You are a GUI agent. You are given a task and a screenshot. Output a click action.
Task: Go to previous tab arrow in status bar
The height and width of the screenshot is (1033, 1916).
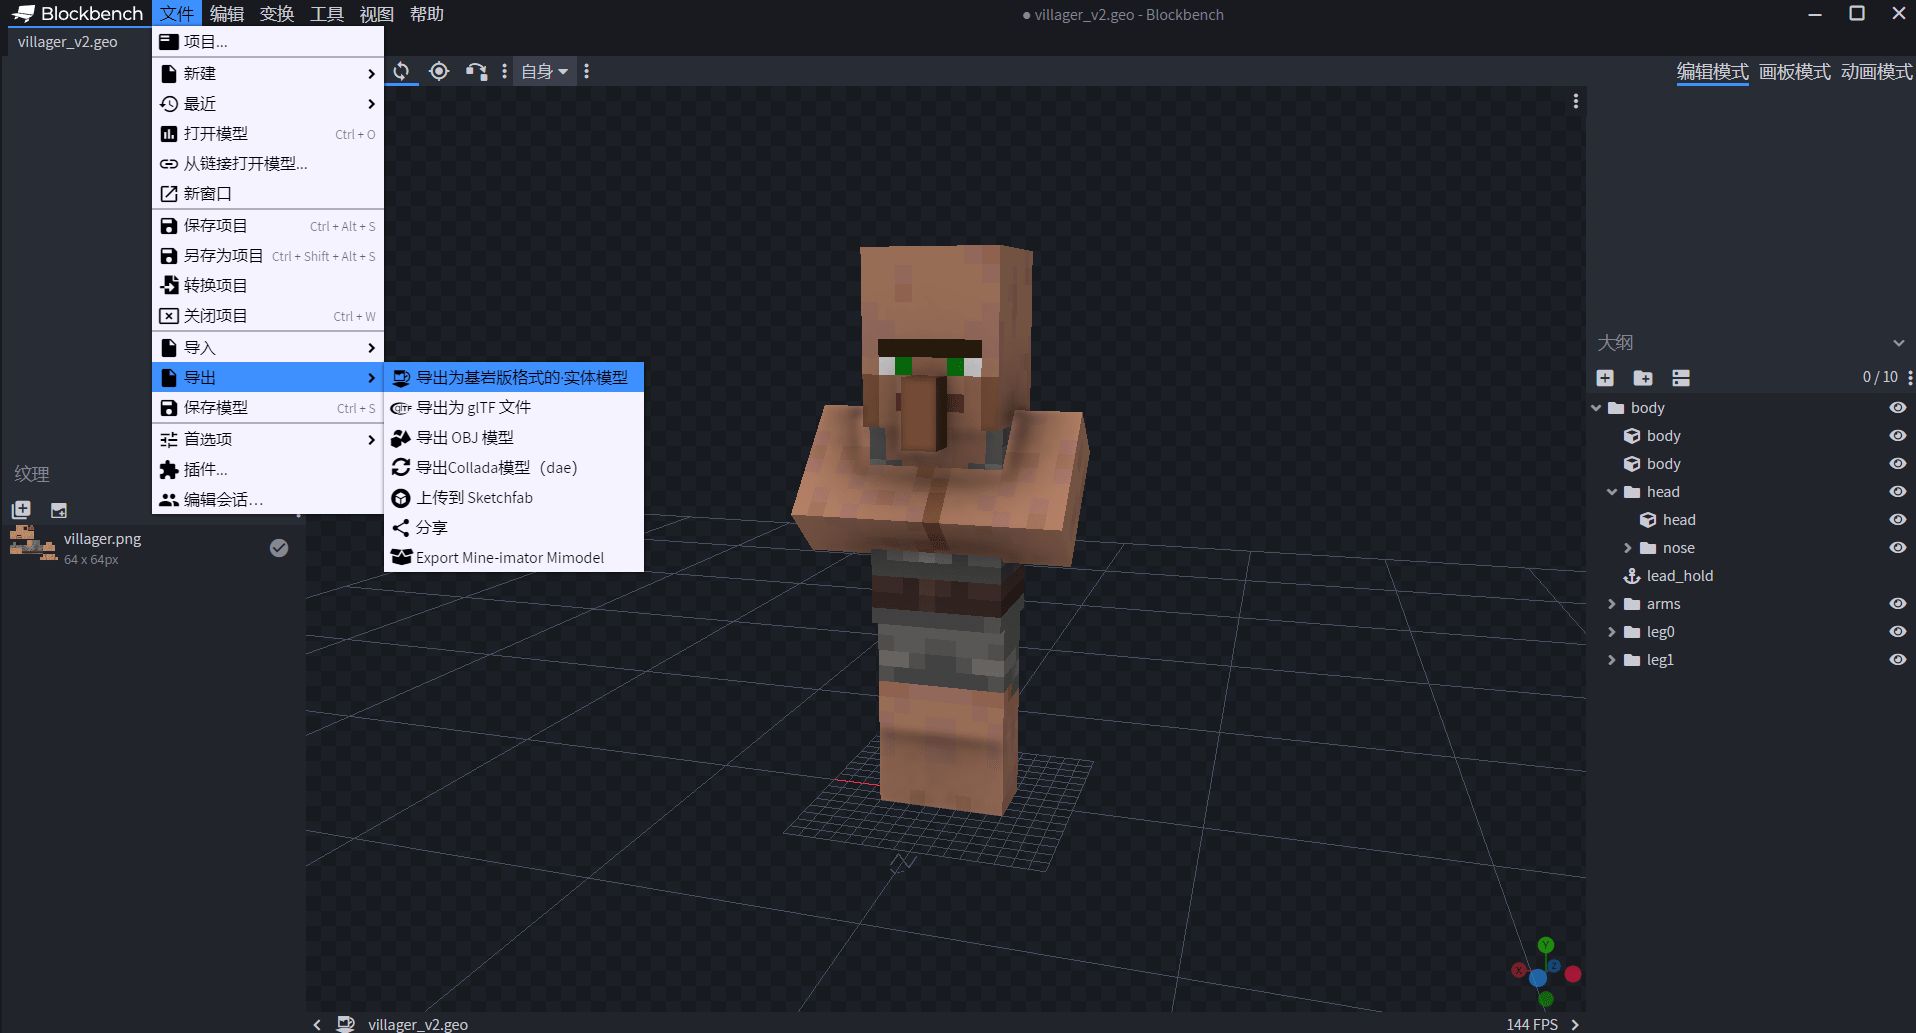pos(317,1024)
